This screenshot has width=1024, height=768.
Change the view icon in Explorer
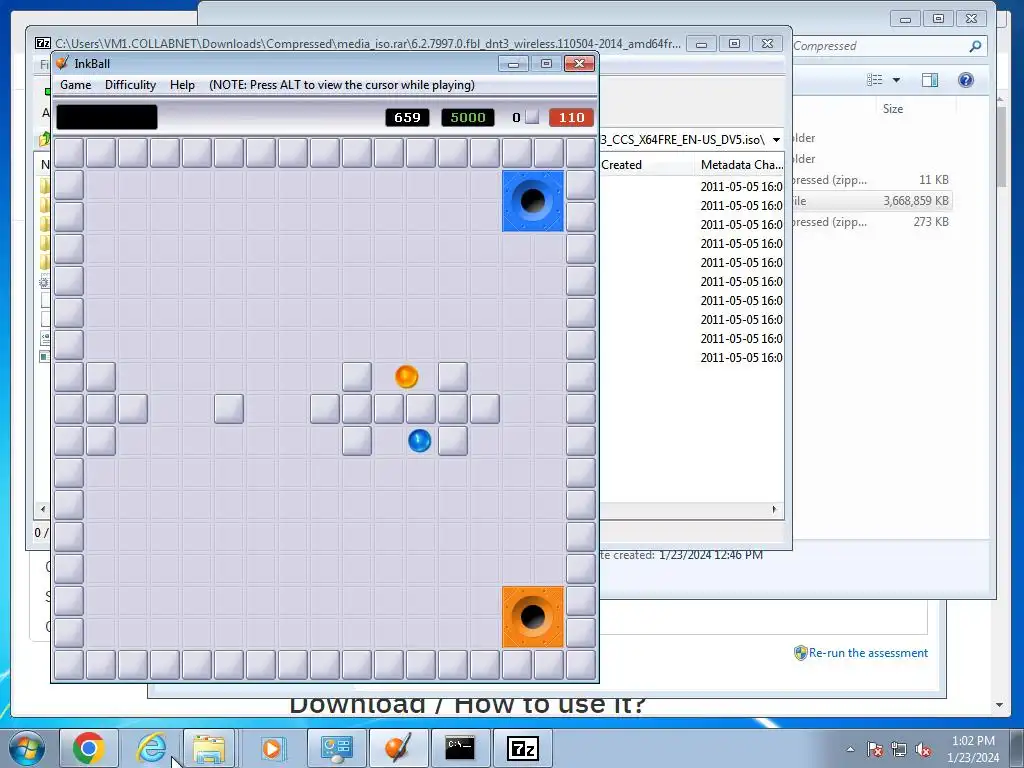pos(874,80)
